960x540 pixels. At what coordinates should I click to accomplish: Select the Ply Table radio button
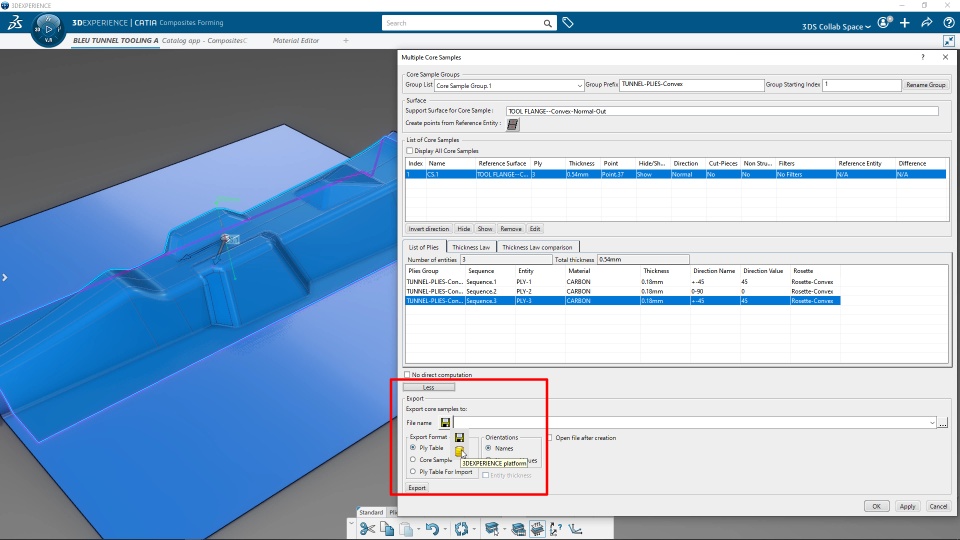pyautogui.click(x=413, y=448)
